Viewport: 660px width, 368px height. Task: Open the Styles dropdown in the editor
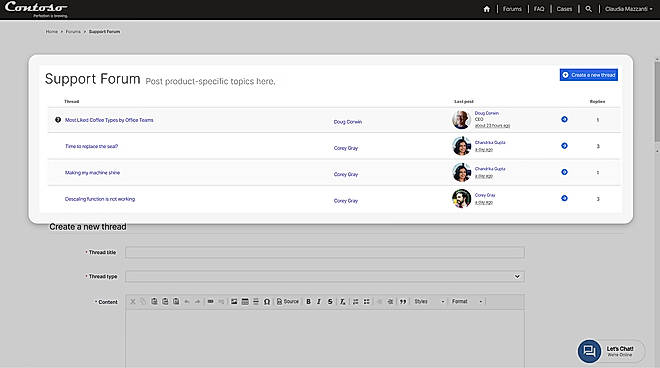pyautogui.click(x=429, y=301)
